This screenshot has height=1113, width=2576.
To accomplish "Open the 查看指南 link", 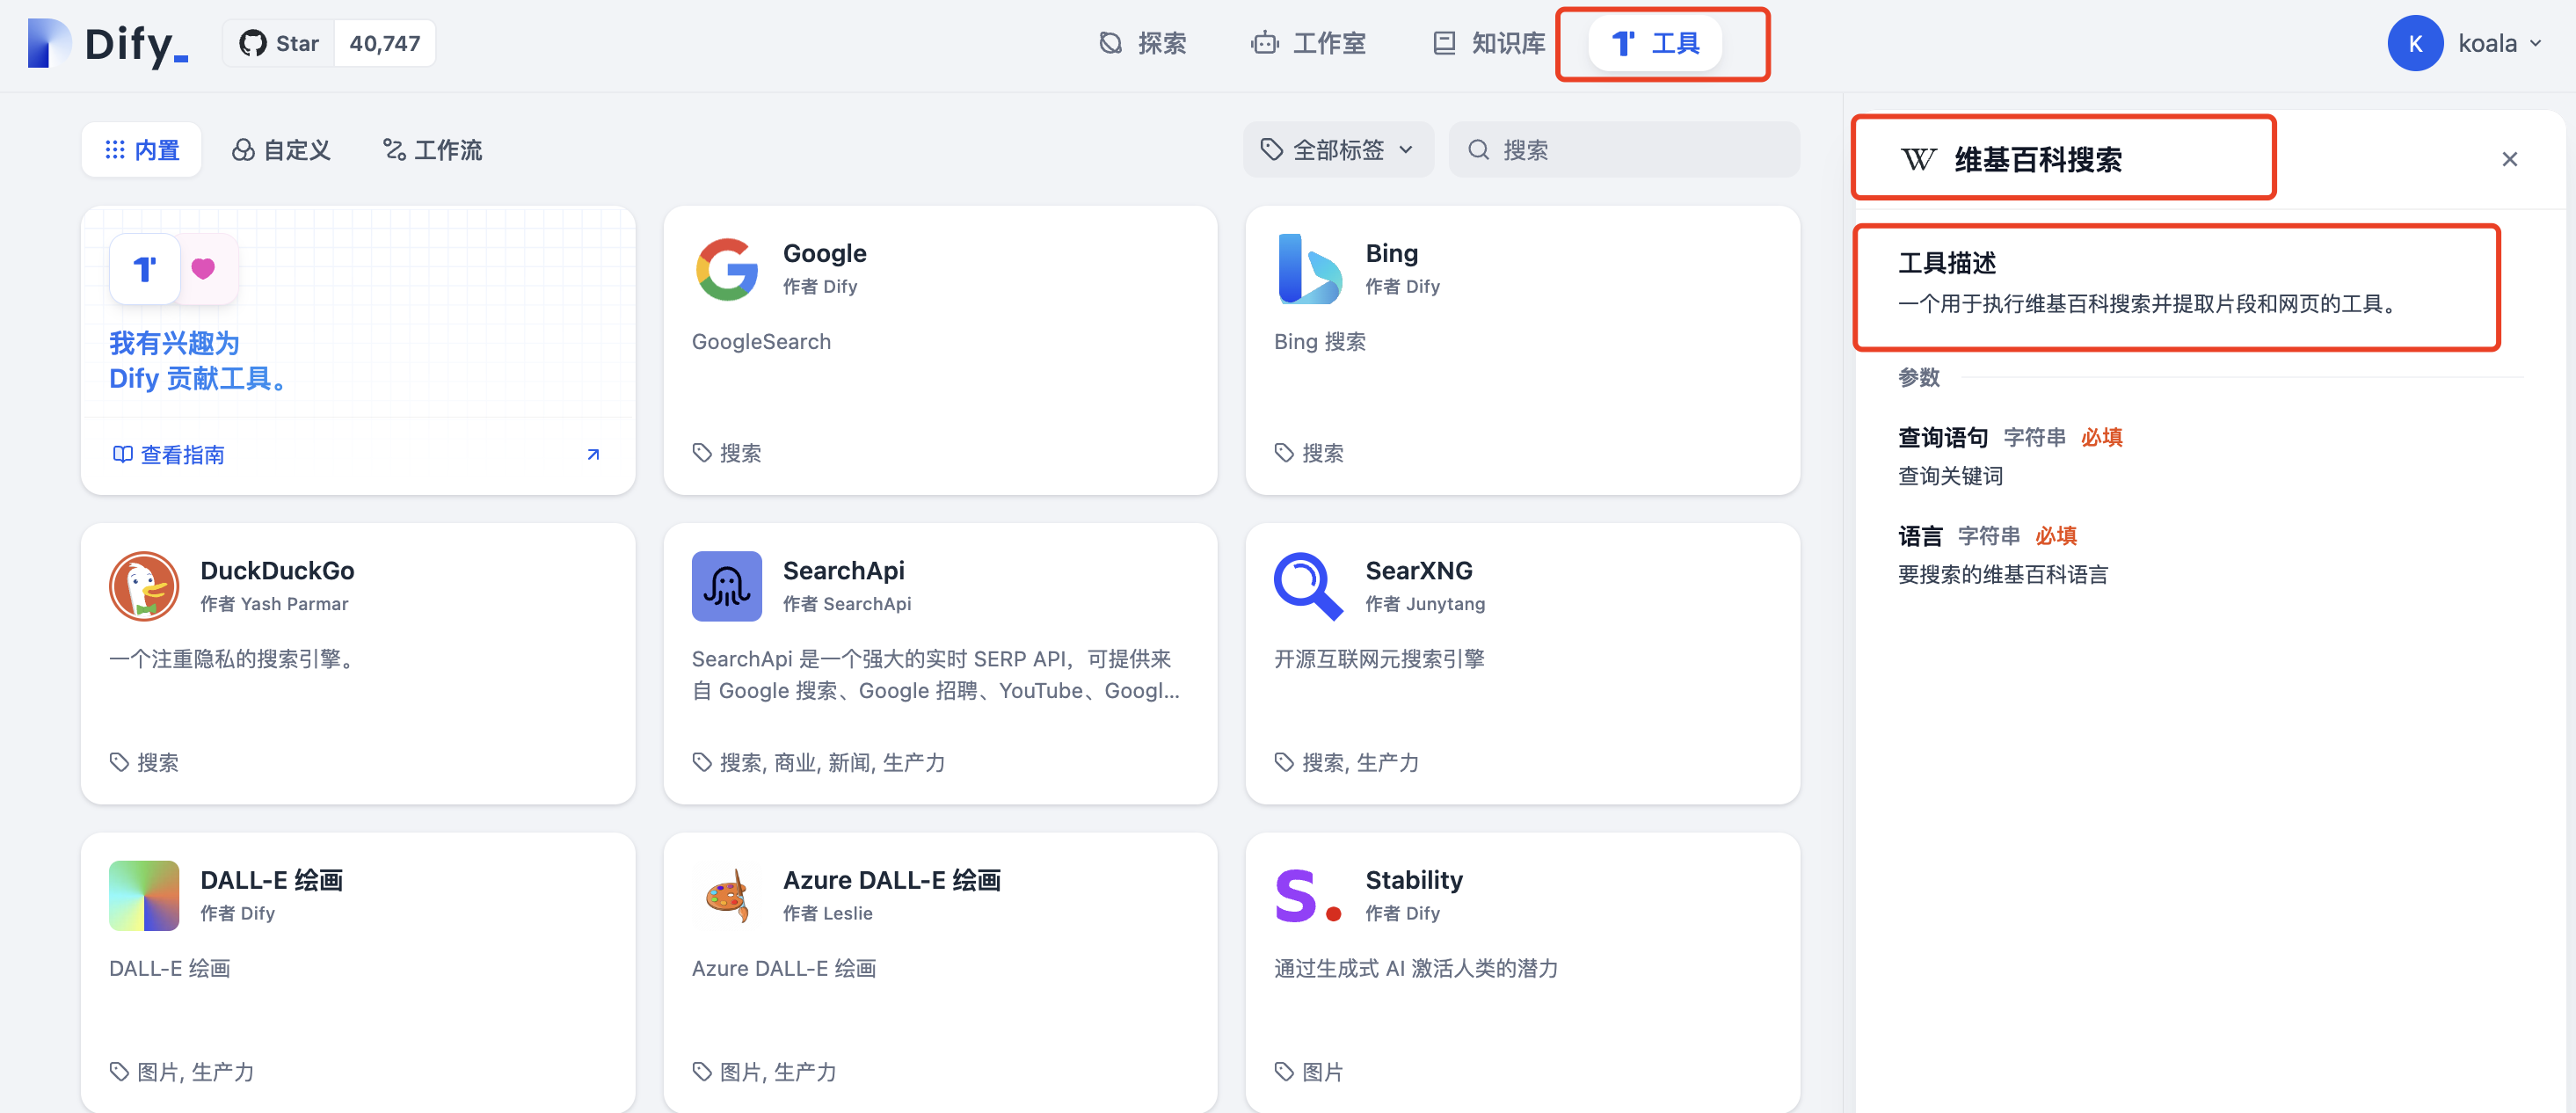I will 181,455.
